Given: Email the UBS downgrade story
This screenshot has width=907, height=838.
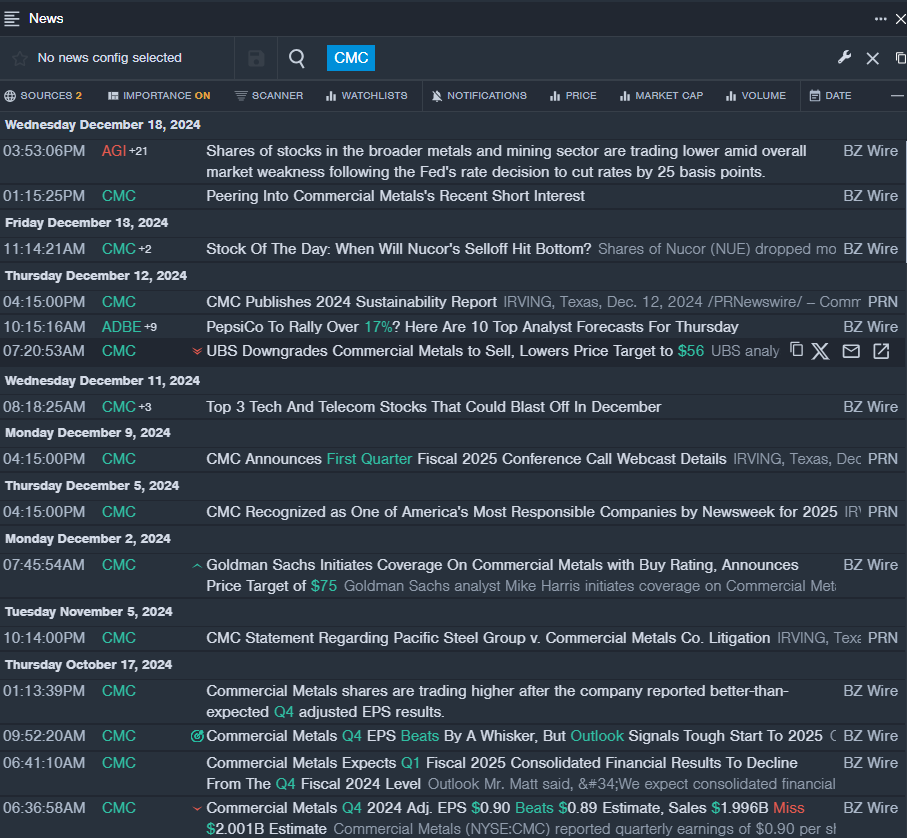Looking at the screenshot, I should pos(851,351).
